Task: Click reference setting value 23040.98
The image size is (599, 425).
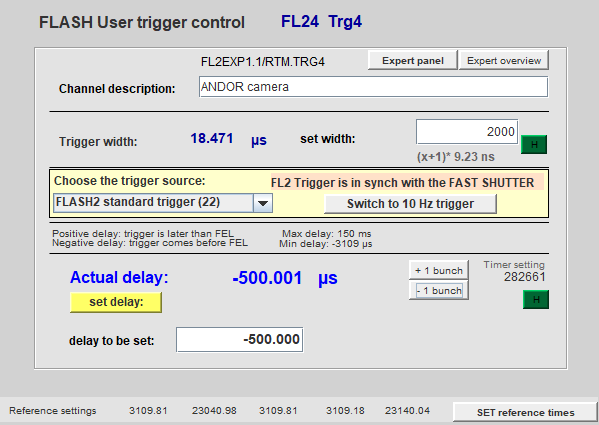Action: click(214, 411)
